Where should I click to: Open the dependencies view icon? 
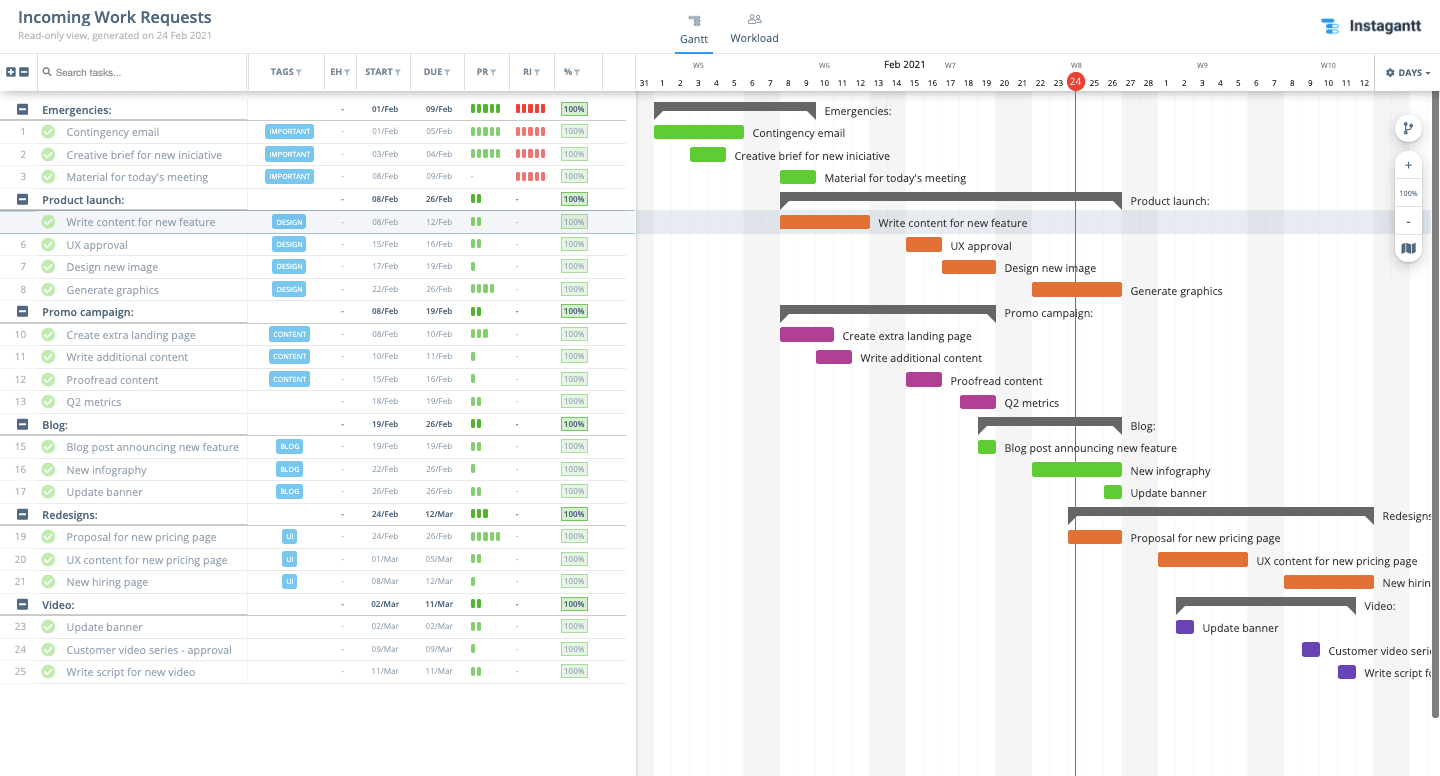(x=1408, y=128)
